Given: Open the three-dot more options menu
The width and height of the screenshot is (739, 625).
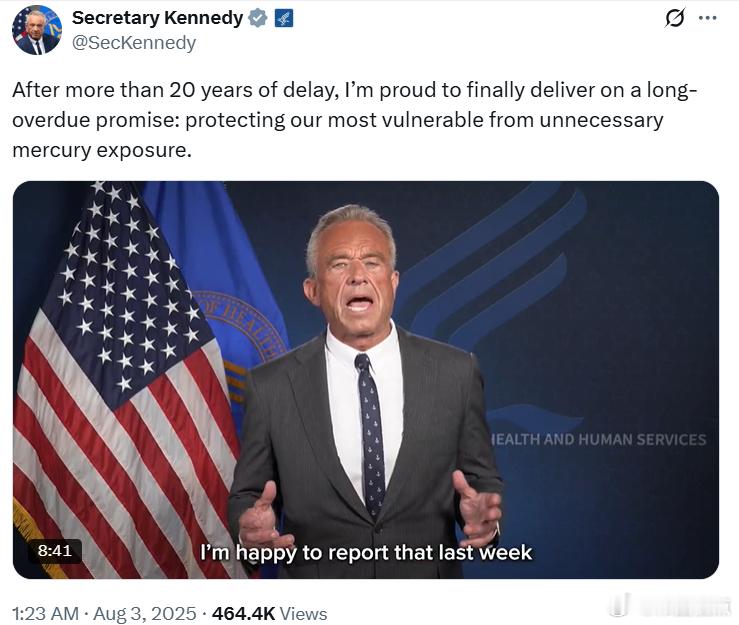Looking at the screenshot, I should pyautogui.click(x=707, y=18).
